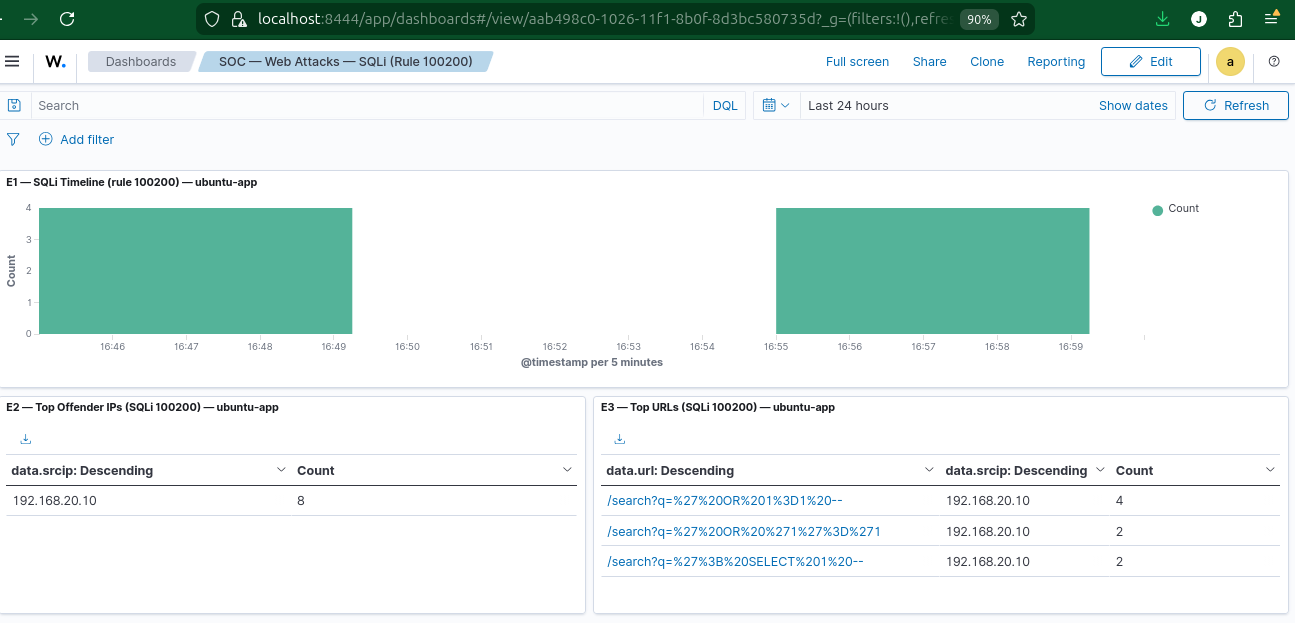Open the SELECT 1 search URL link
The width and height of the screenshot is (1295, 623).
(735, 561)
